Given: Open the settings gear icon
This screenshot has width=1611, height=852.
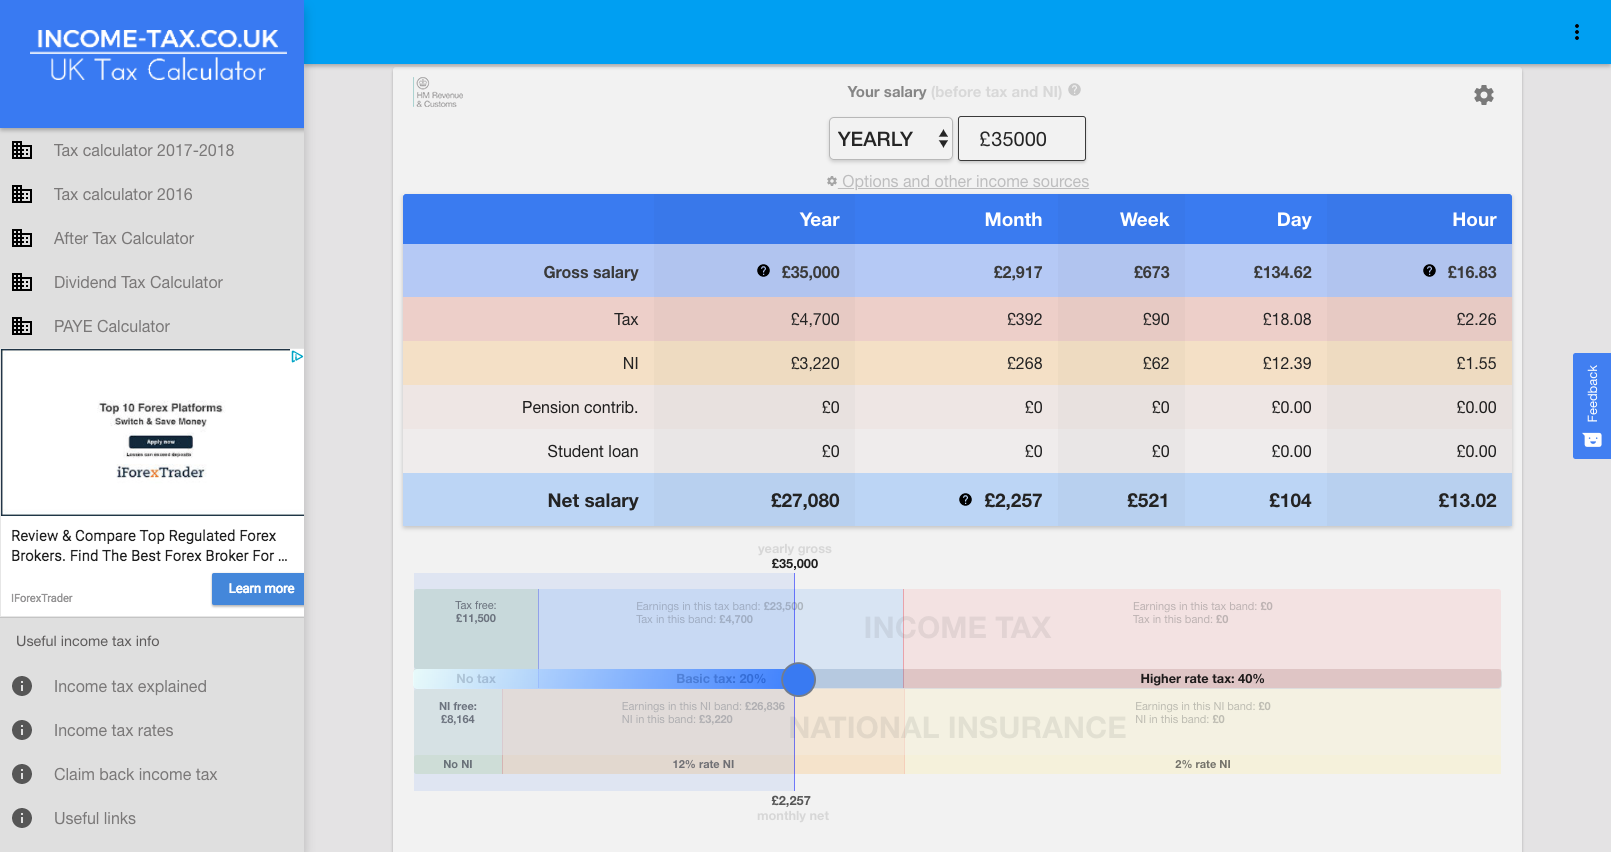Looking at the screenshot, I should pos(1484,95).
